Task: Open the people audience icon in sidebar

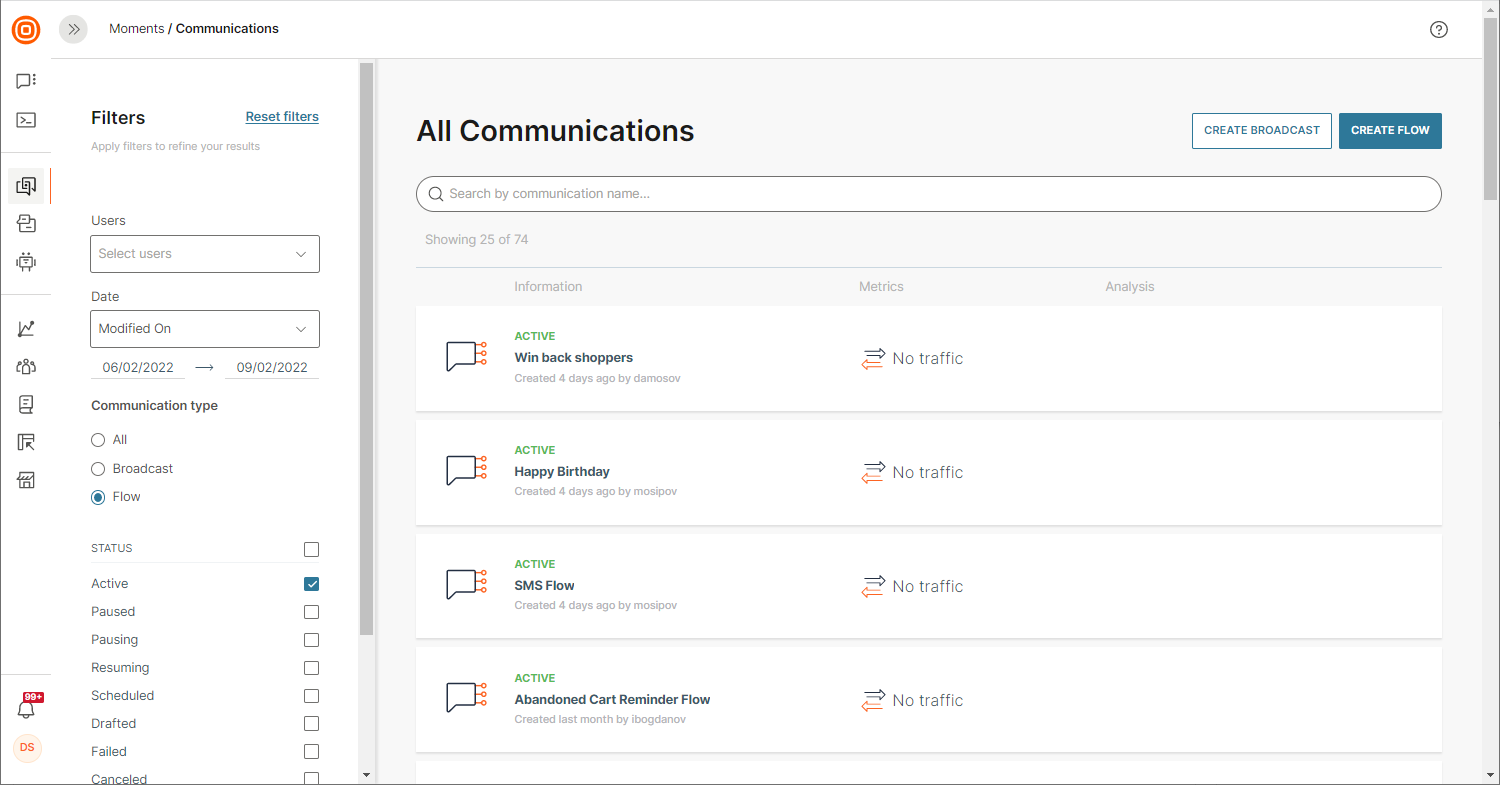Action: point(26,366)
